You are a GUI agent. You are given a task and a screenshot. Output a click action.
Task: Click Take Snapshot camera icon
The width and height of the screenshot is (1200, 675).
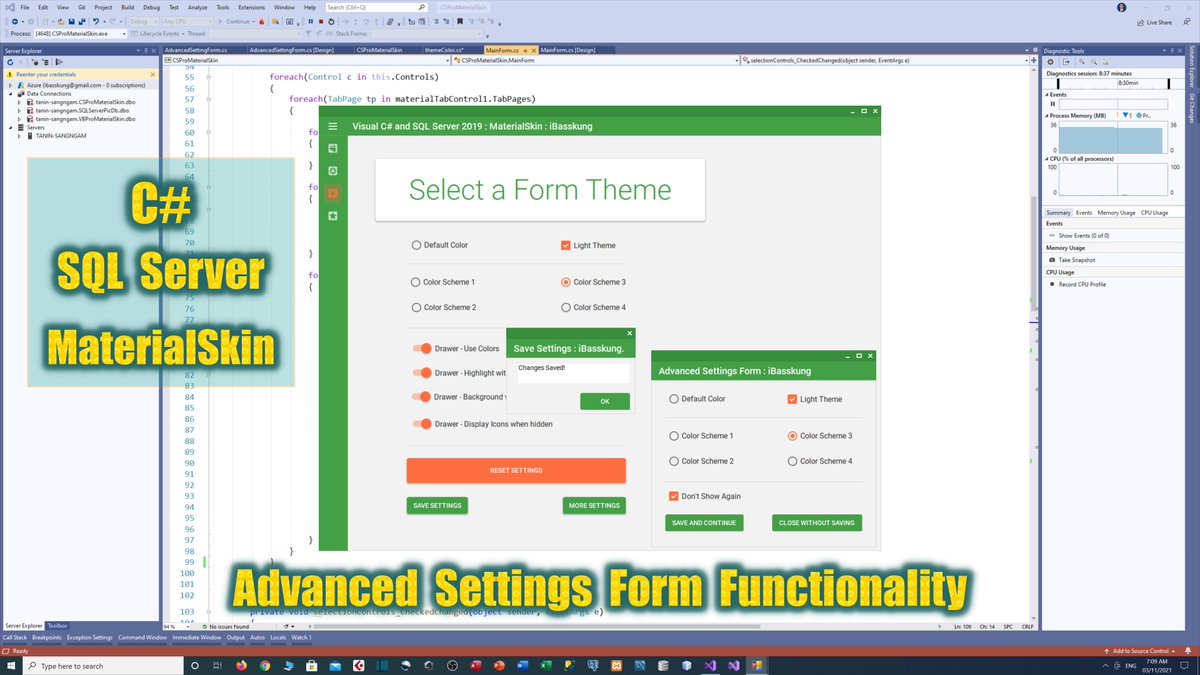click(x=1052, y=259)
